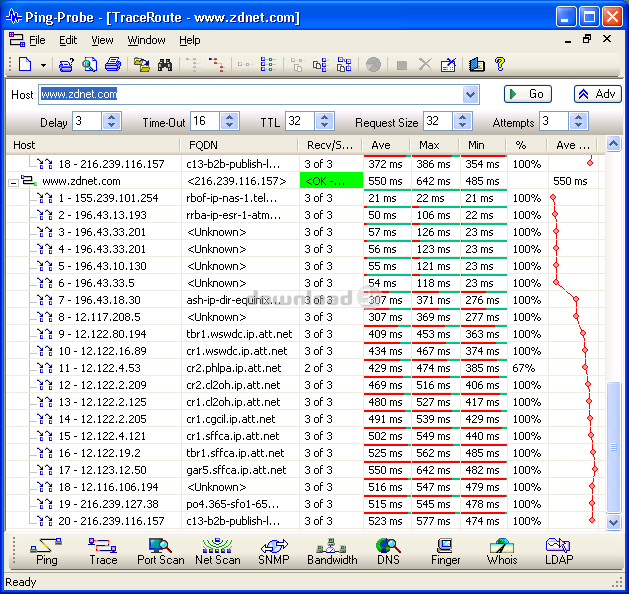Click the green <OK status cell

coord(331,181)
